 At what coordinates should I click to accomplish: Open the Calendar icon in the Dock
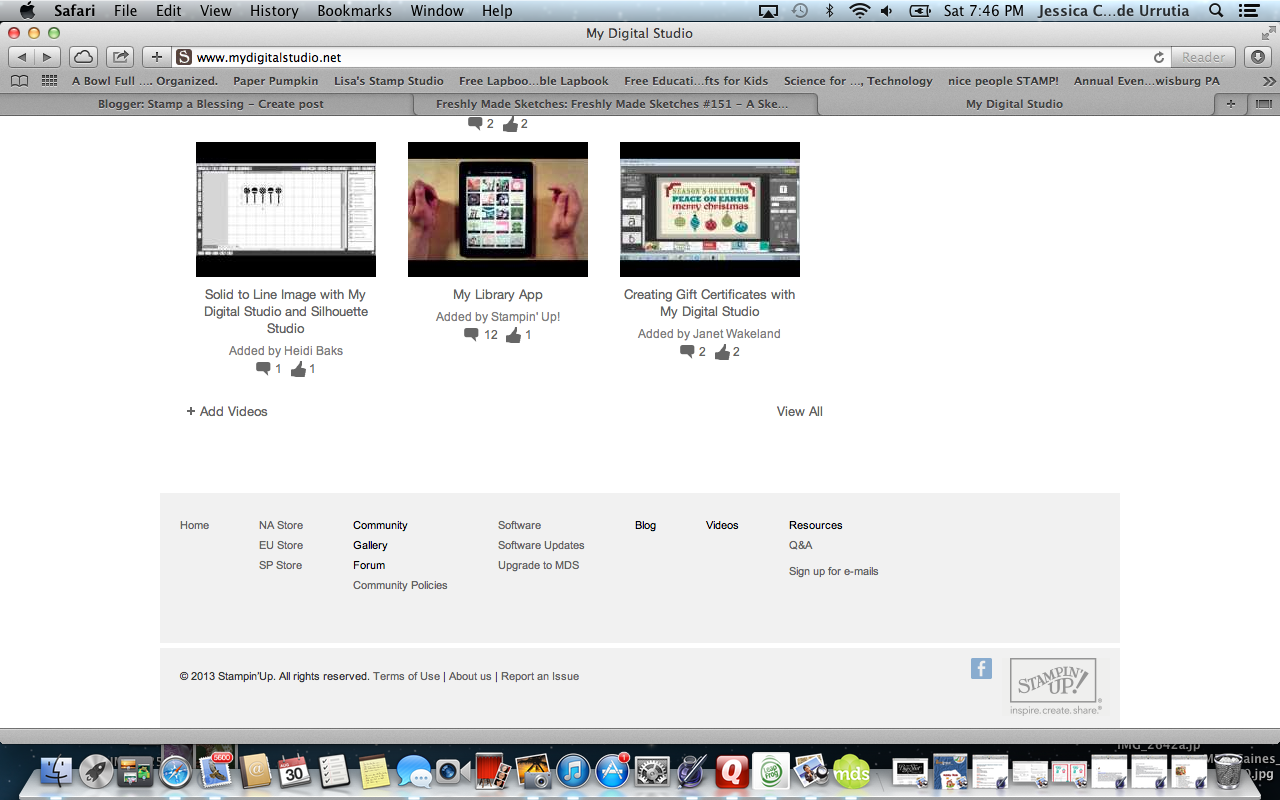293,771
